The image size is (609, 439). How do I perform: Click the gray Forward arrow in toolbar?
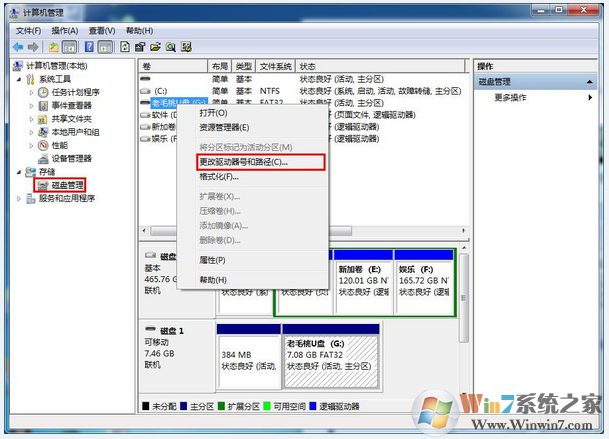pos(33,47)
